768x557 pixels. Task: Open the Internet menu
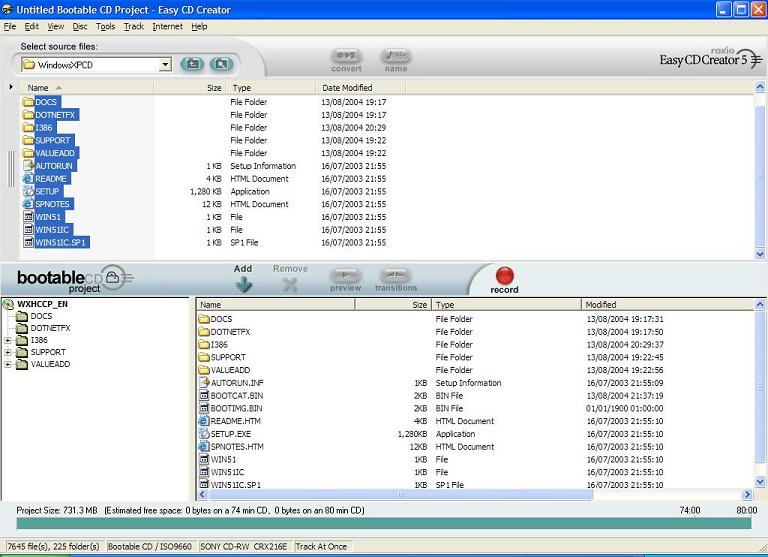coord(168,26)
